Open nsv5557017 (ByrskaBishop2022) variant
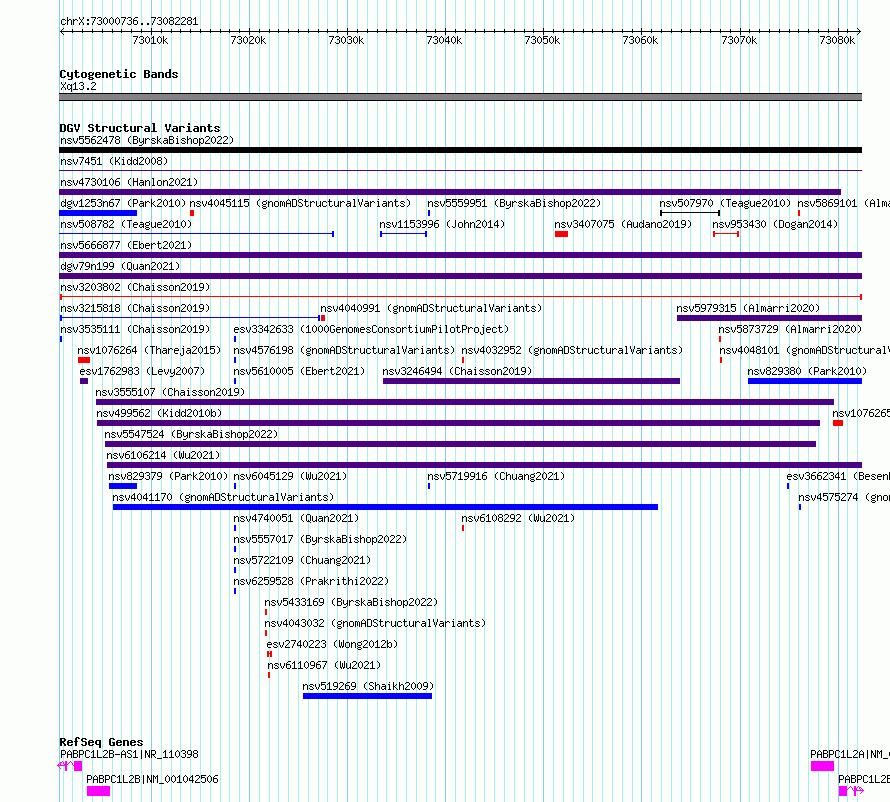 point(320,539)
